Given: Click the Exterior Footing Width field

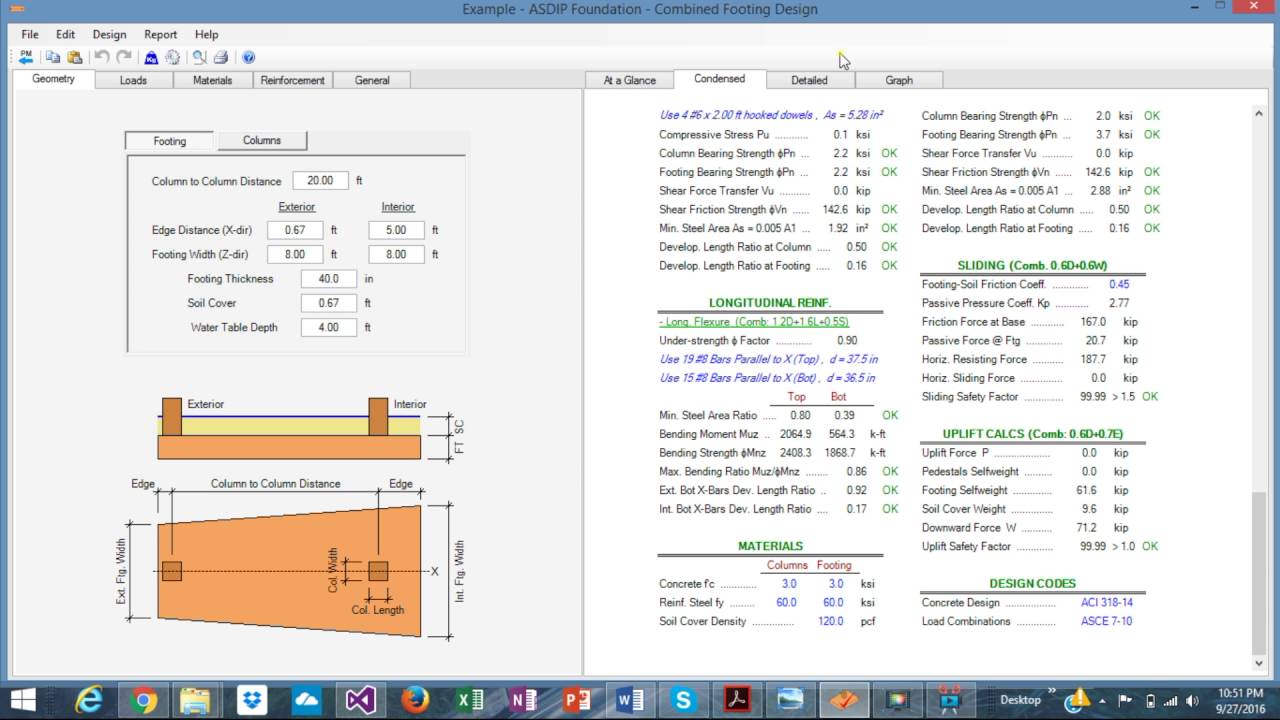Looking at the screenshot, I should [x=295, y=254].
